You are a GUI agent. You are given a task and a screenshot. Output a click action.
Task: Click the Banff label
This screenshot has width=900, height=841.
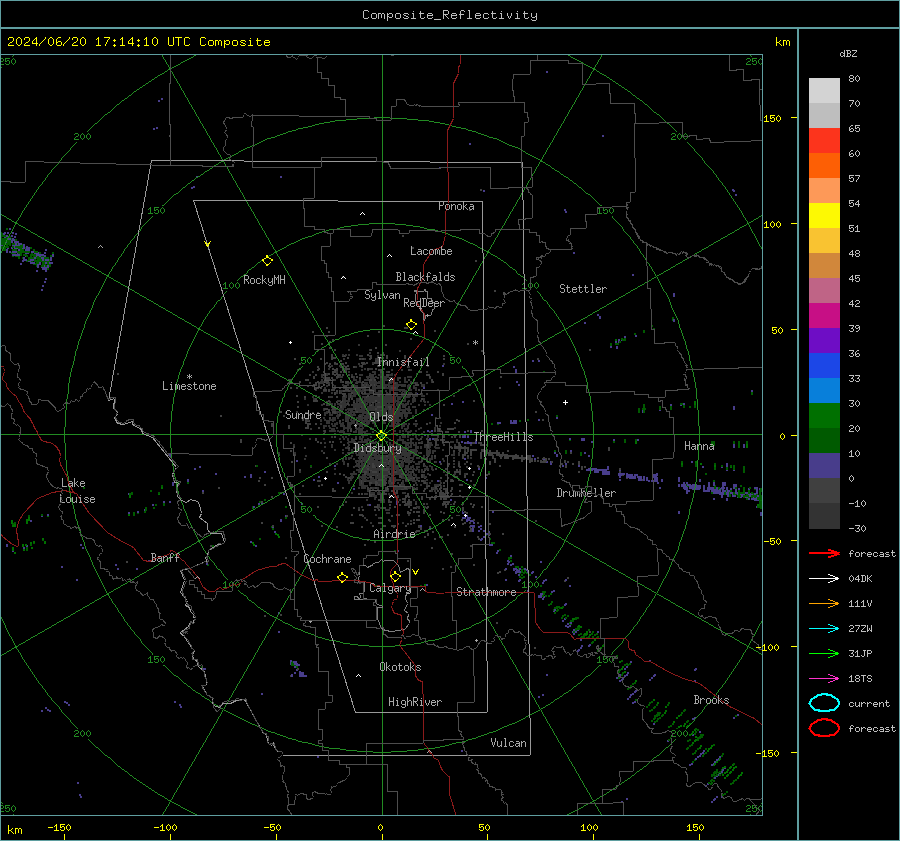[x=165, y=558]
